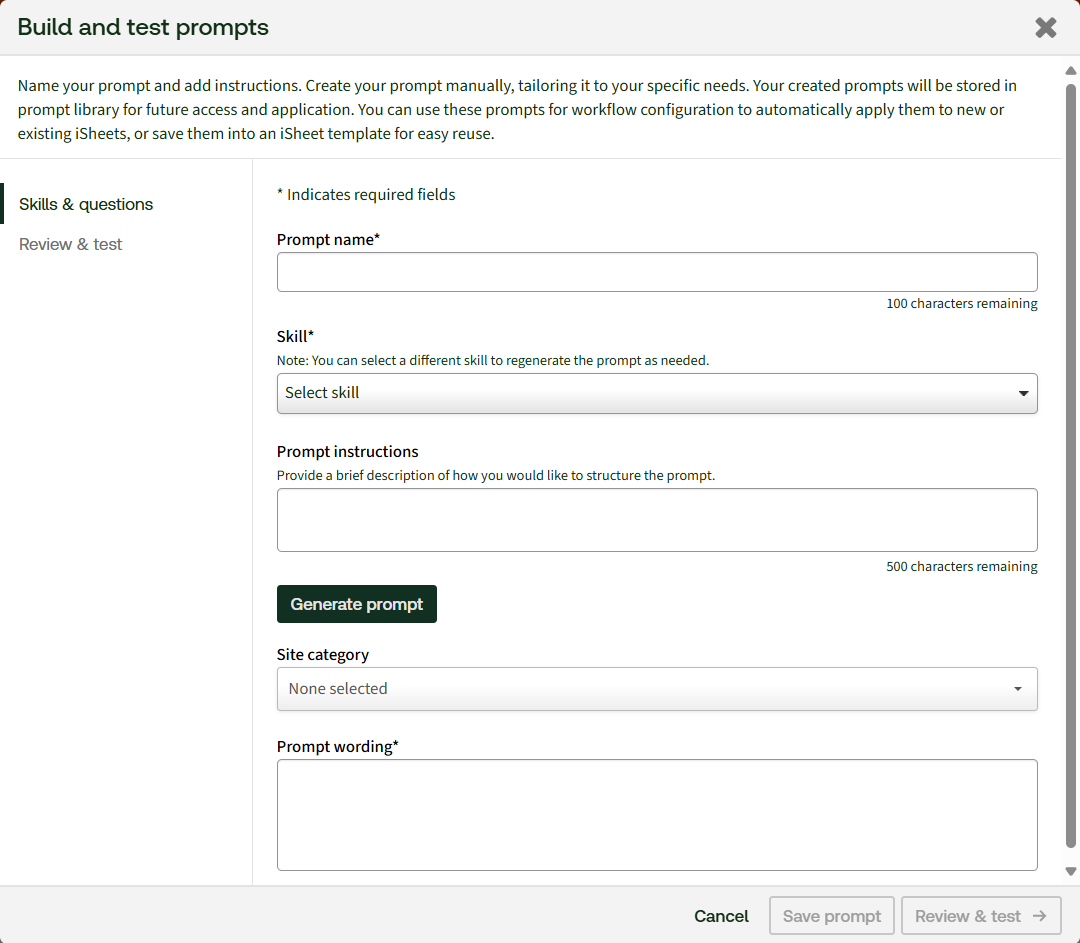This screenshot has width=1080, height=943.
Task: Click into the Prompt wording text area
Action: pyautogui.click(x=656, y=814)
